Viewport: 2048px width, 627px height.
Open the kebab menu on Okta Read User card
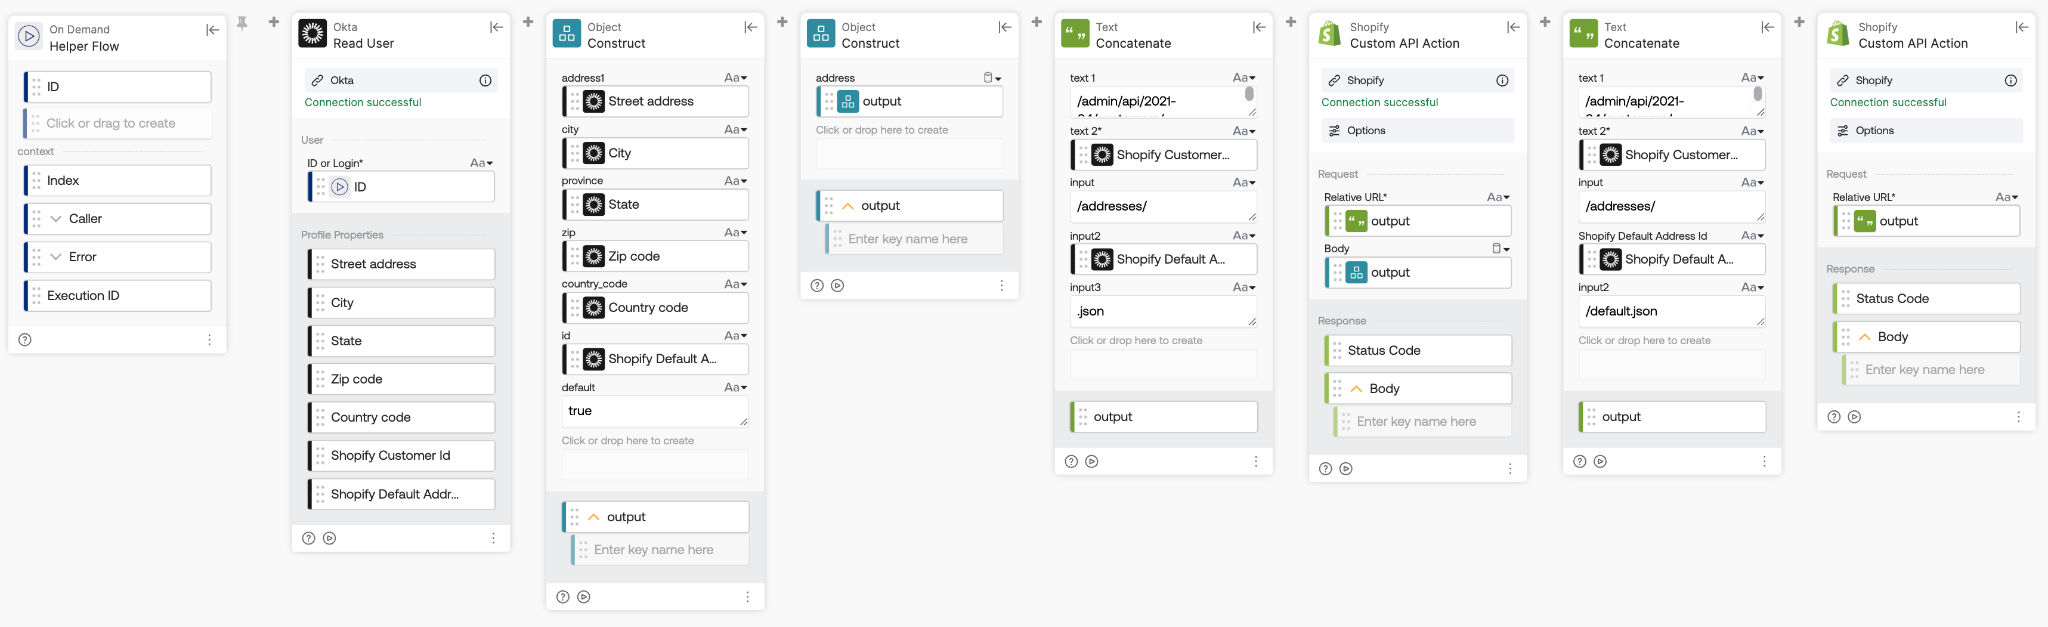click(x=493, y=538)
